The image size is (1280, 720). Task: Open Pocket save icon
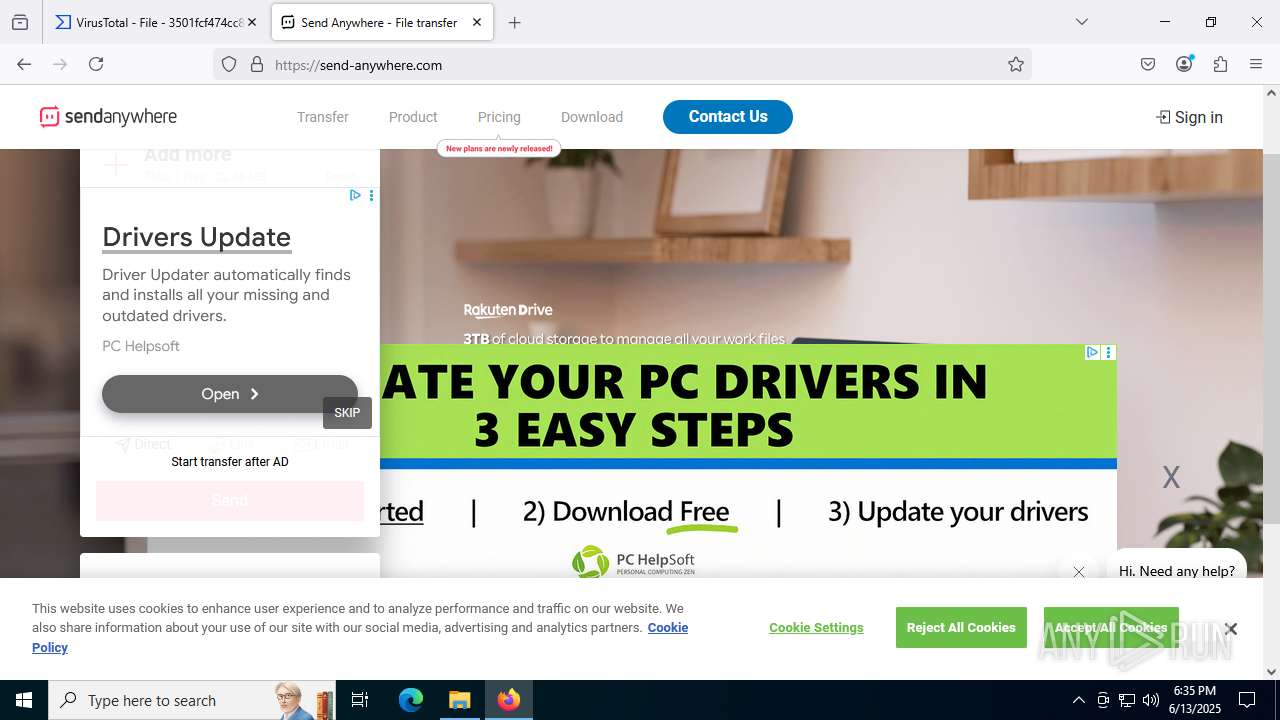point(1148,64)
